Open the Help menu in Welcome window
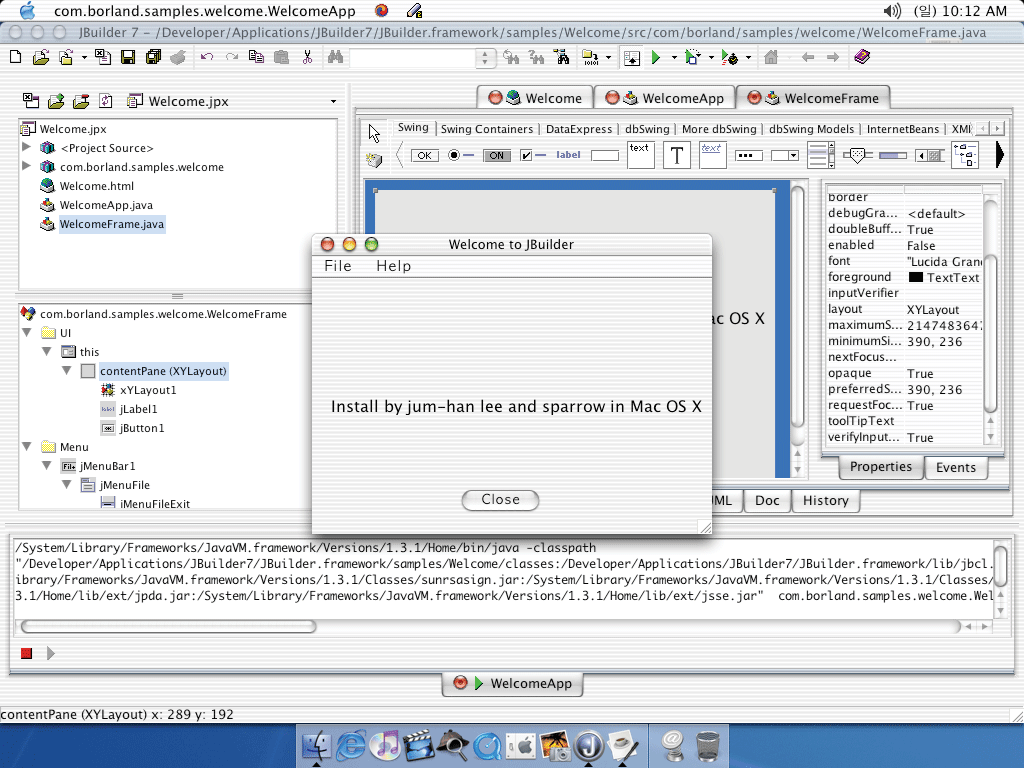The height and width of the screenshot is (768, 1024). [x=393, y=266]
